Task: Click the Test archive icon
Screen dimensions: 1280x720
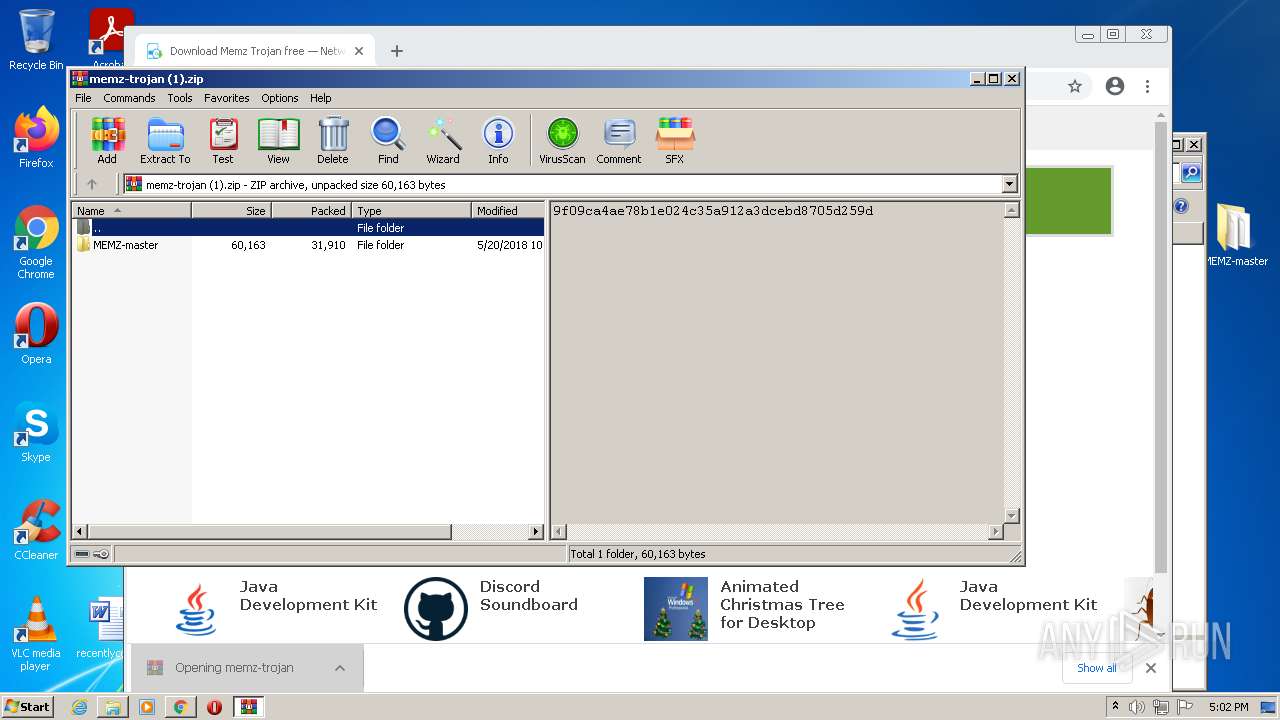Action: [x=223, y=140]
